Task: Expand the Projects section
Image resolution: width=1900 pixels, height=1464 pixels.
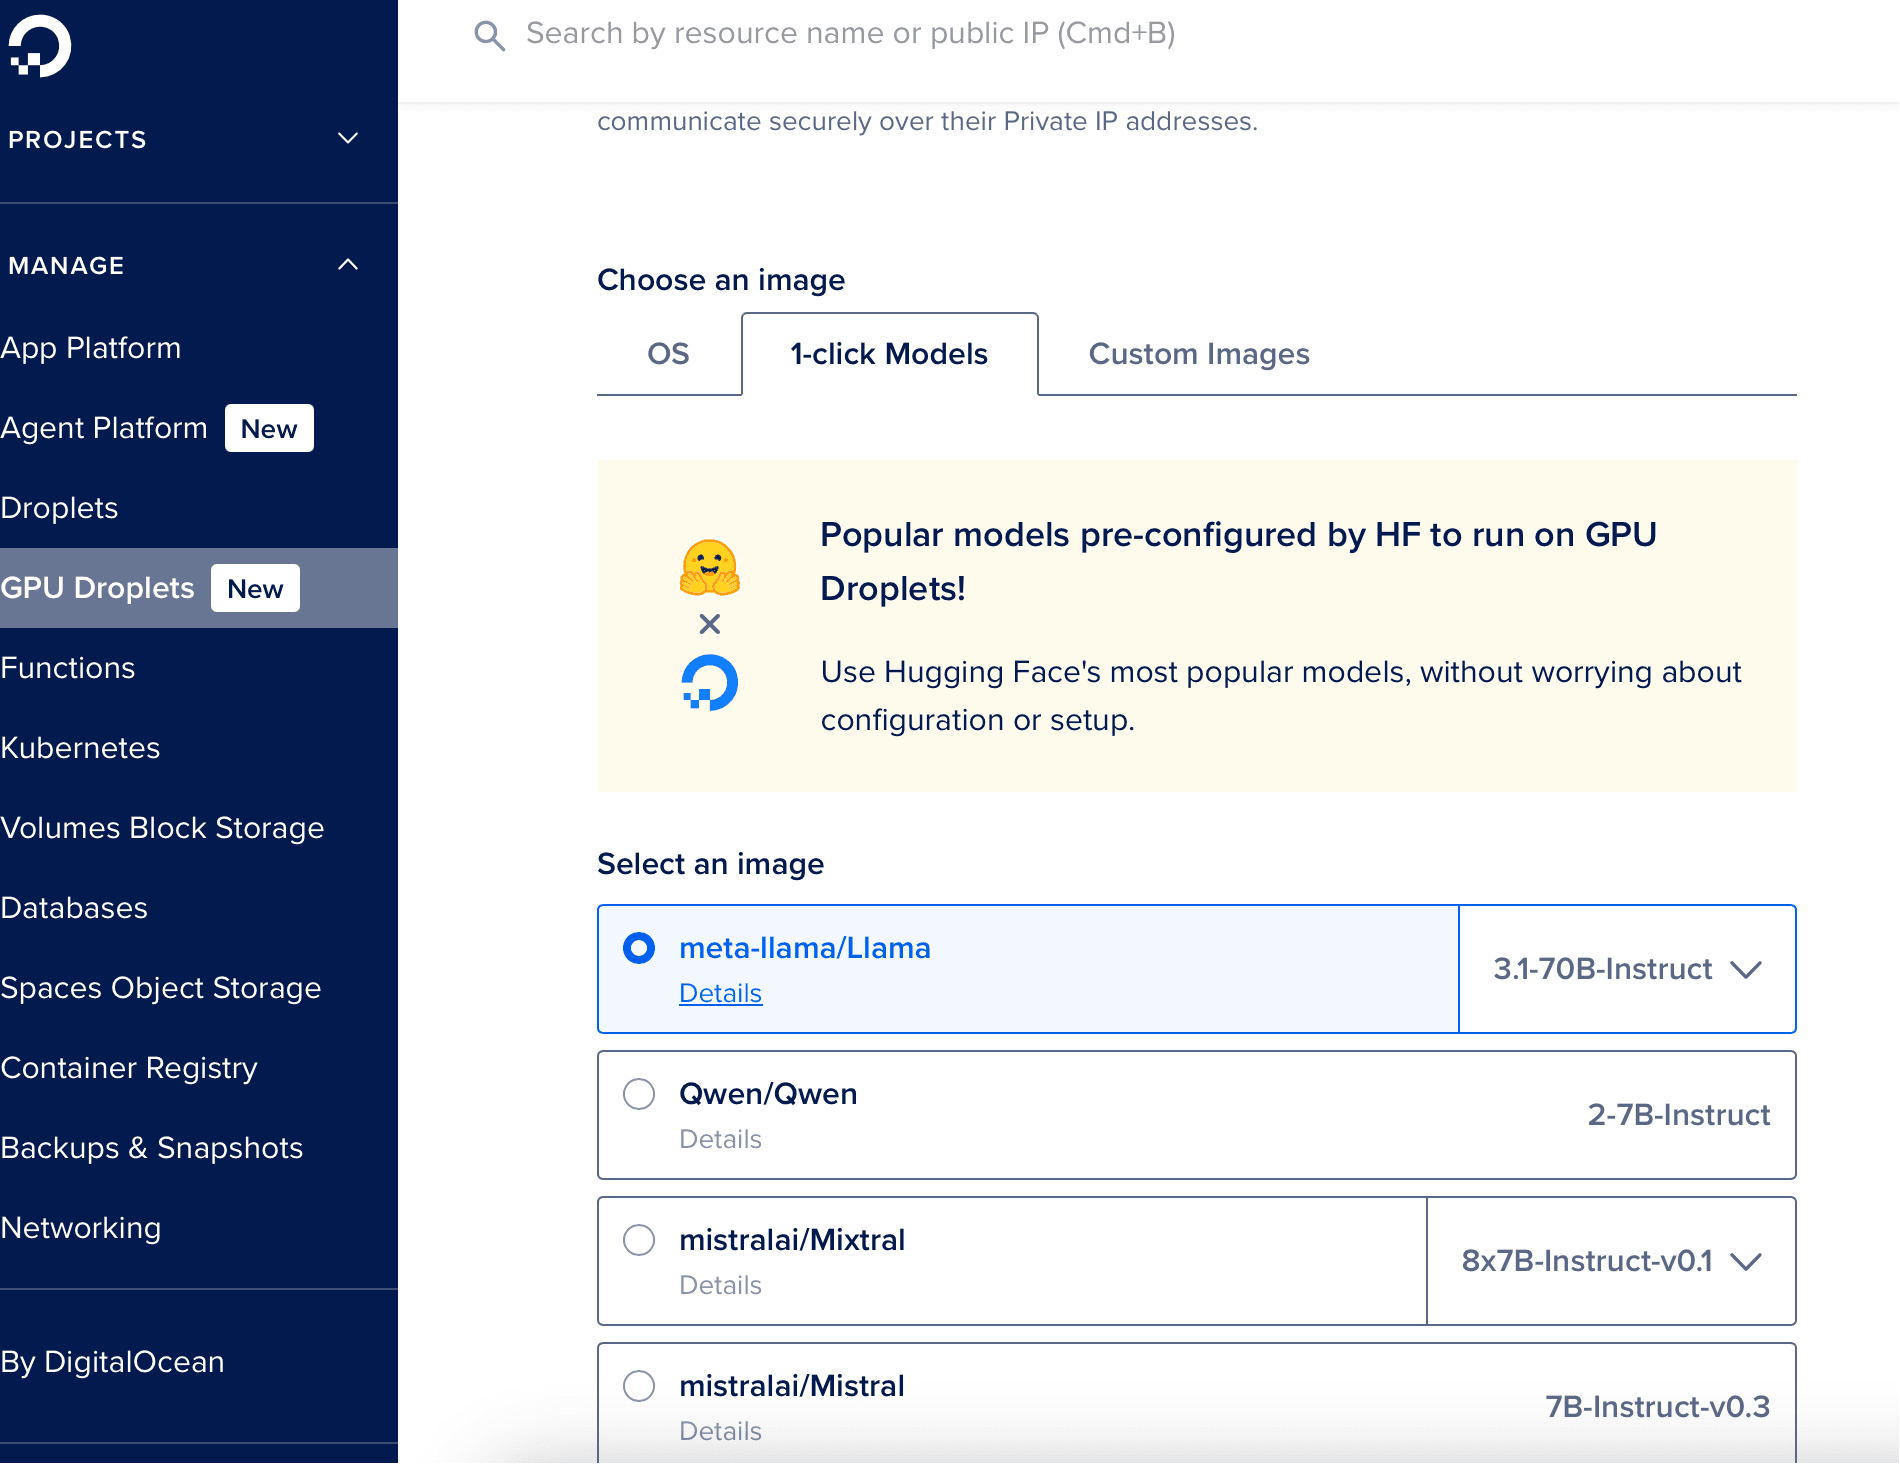Action: tap(184, 139)
